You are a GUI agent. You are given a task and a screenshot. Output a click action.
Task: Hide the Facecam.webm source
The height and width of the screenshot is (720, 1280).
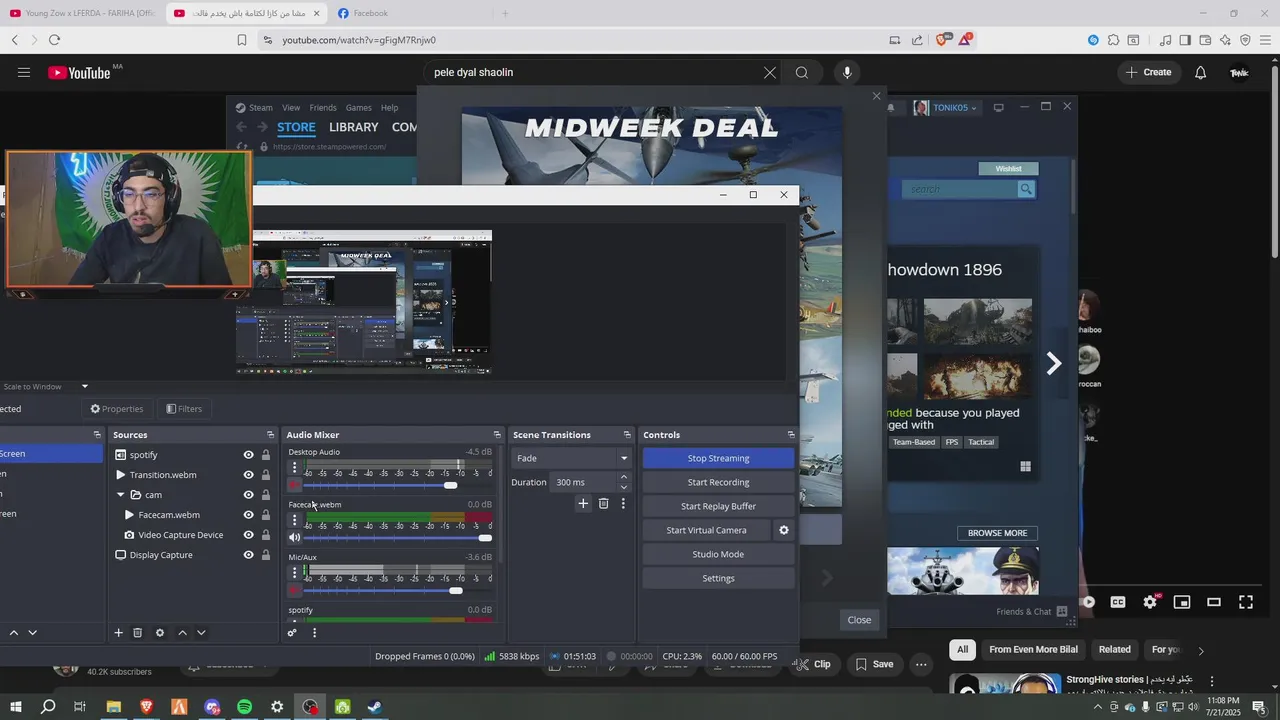[x=248, y=515]
